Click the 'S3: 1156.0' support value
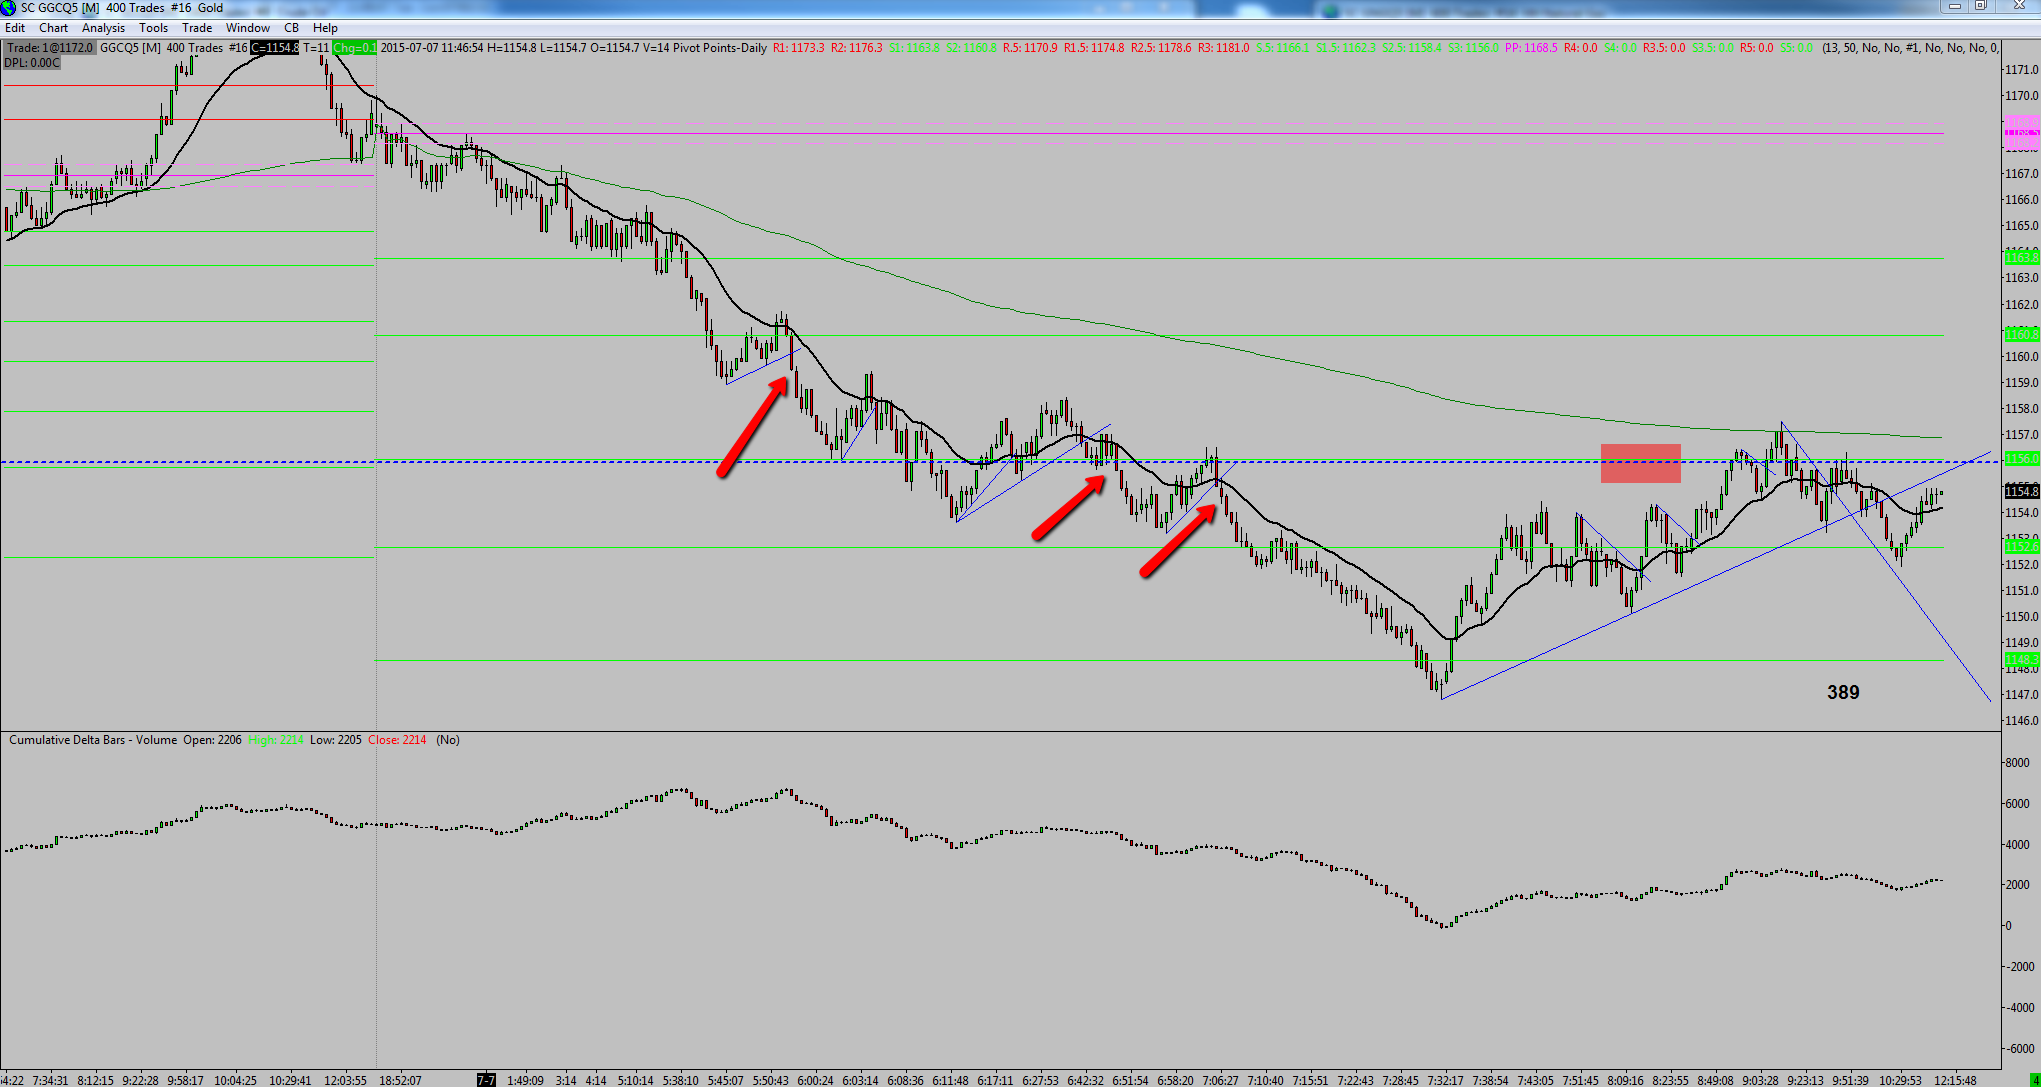The width and height of the screenshot is (2041, 1087). coord(1473,48)
